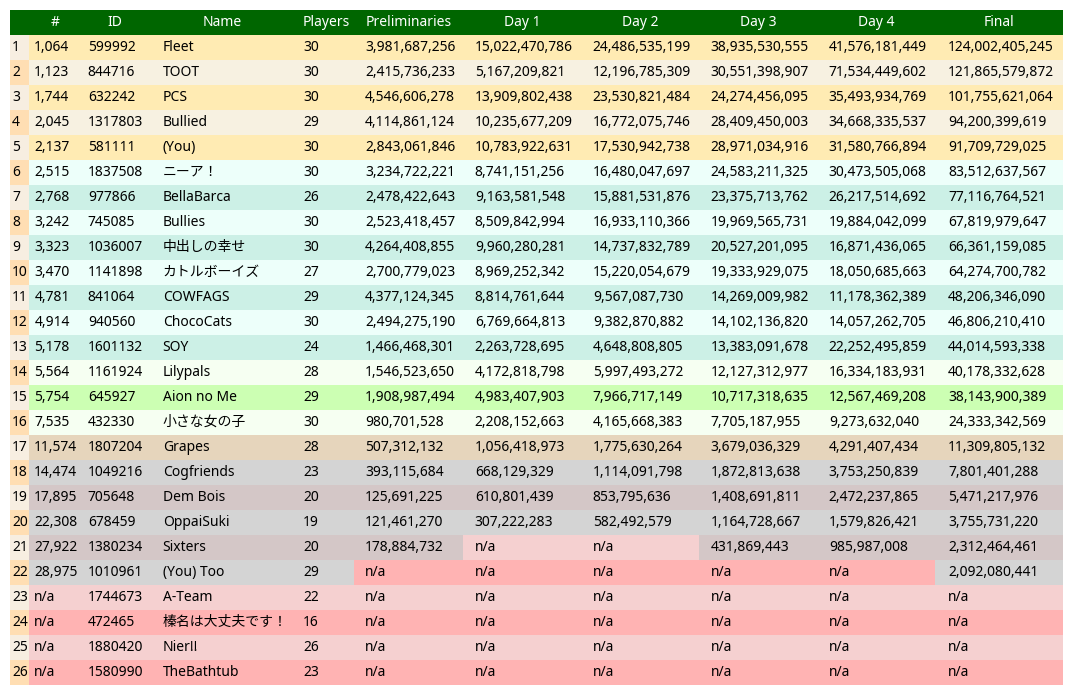
Task: Click Fleet's final score 124,002,405,245
Action: pos(1000,46)
